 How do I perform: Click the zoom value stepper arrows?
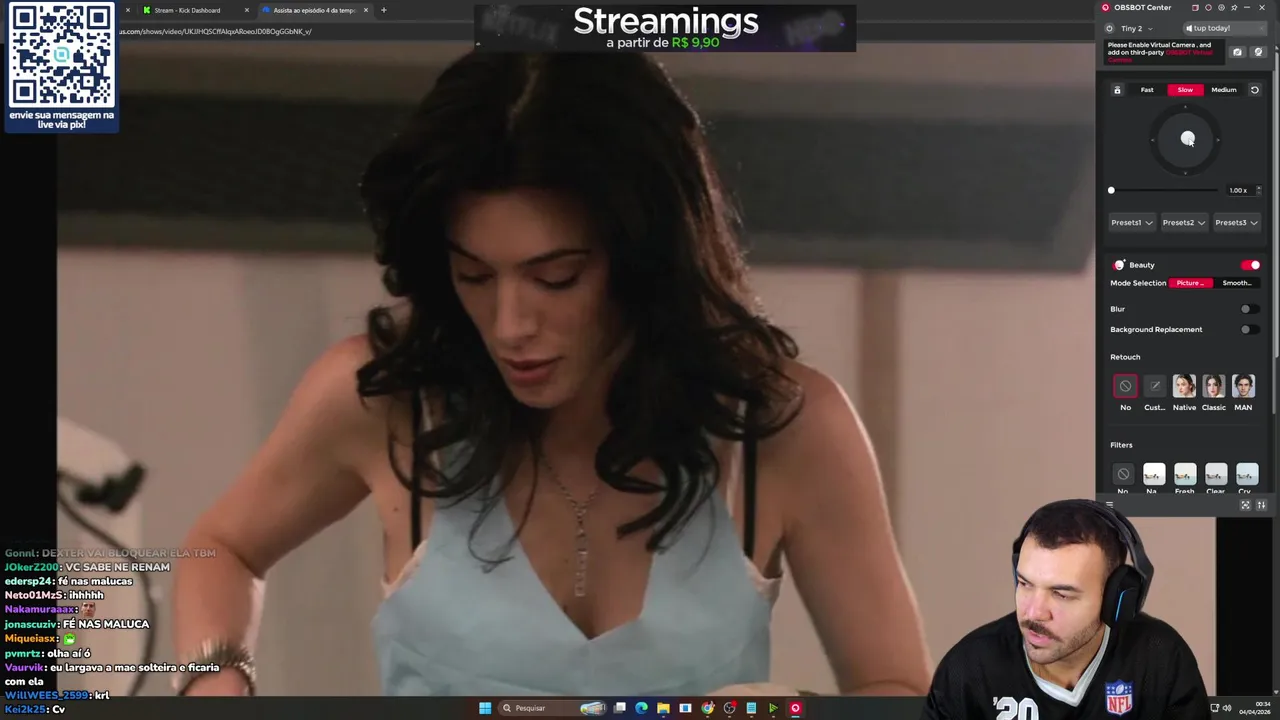pos(1258,190)
